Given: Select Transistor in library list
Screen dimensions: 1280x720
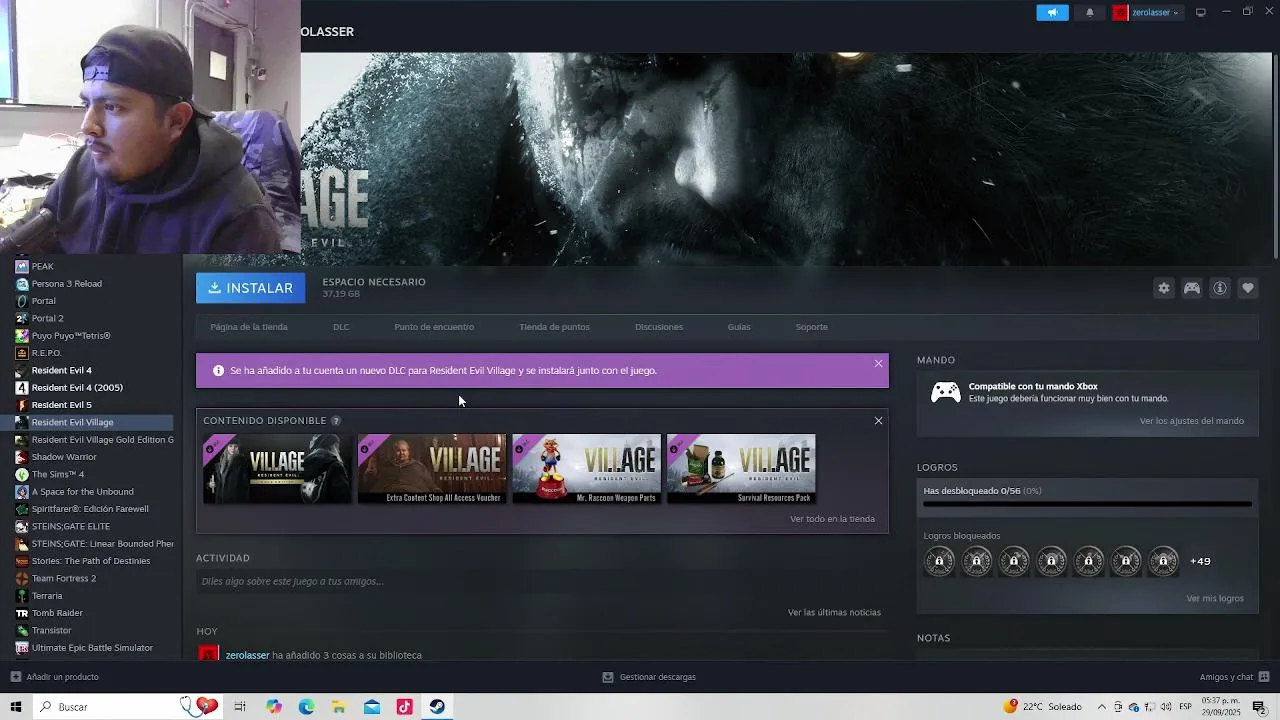Looking at the screenshot, I should tap(52, 630).
